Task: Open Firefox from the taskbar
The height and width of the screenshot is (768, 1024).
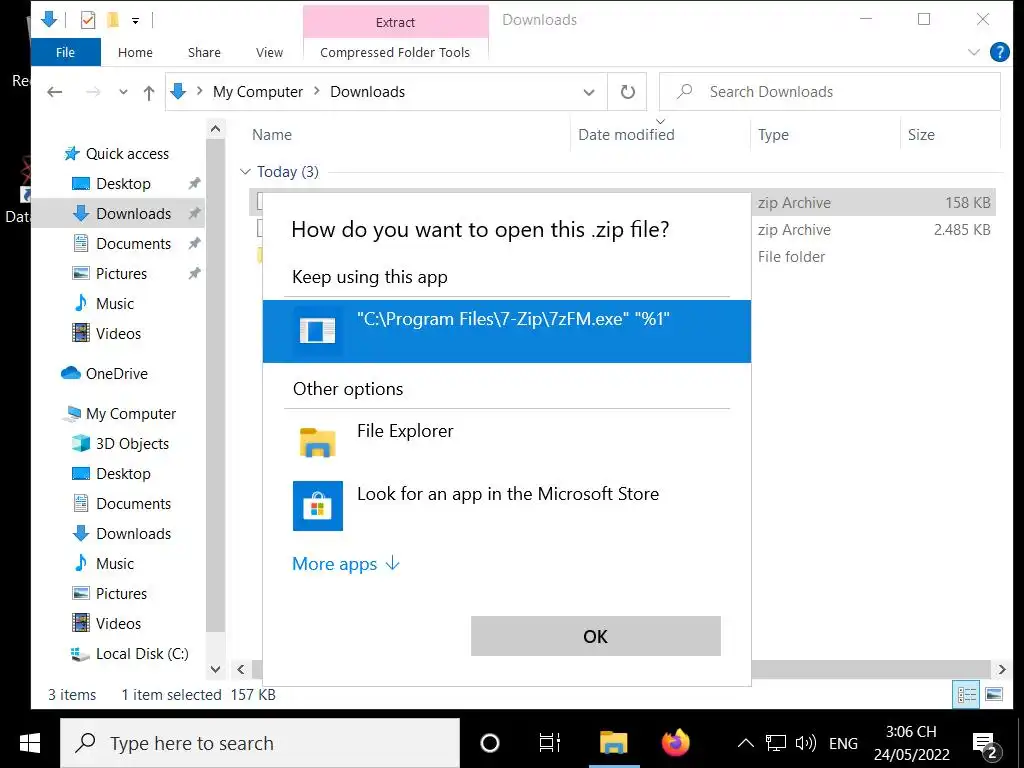Action: pyautogui.click(x=675, y=743)
